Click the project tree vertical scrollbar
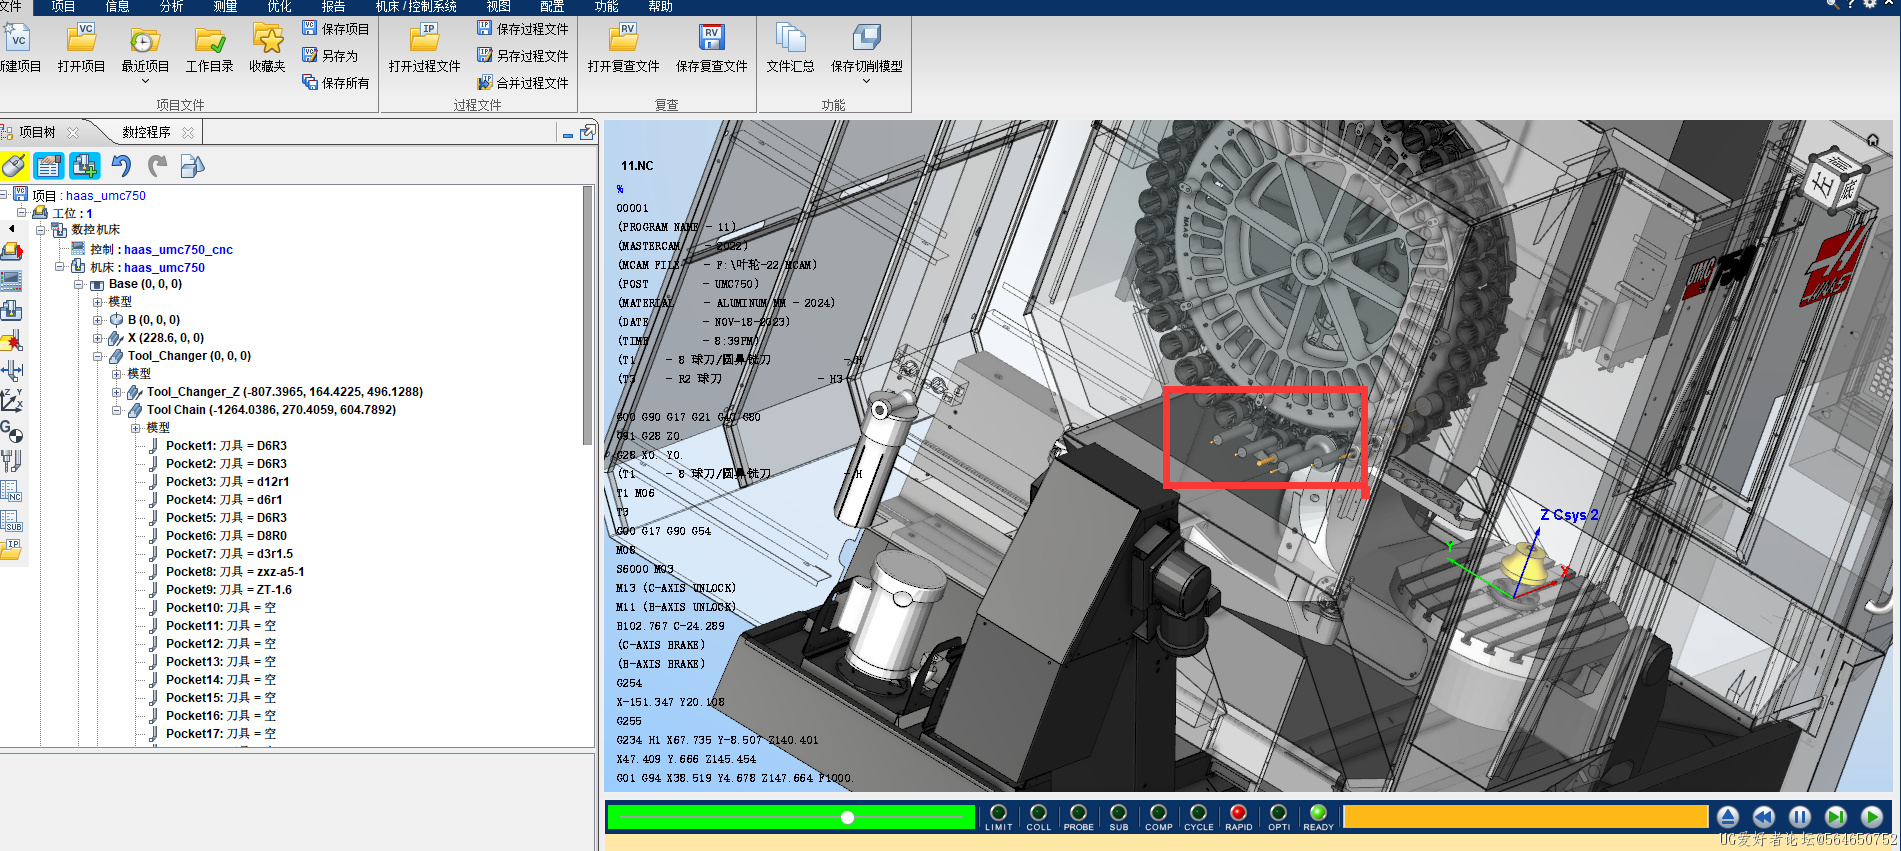 (588, 315)
